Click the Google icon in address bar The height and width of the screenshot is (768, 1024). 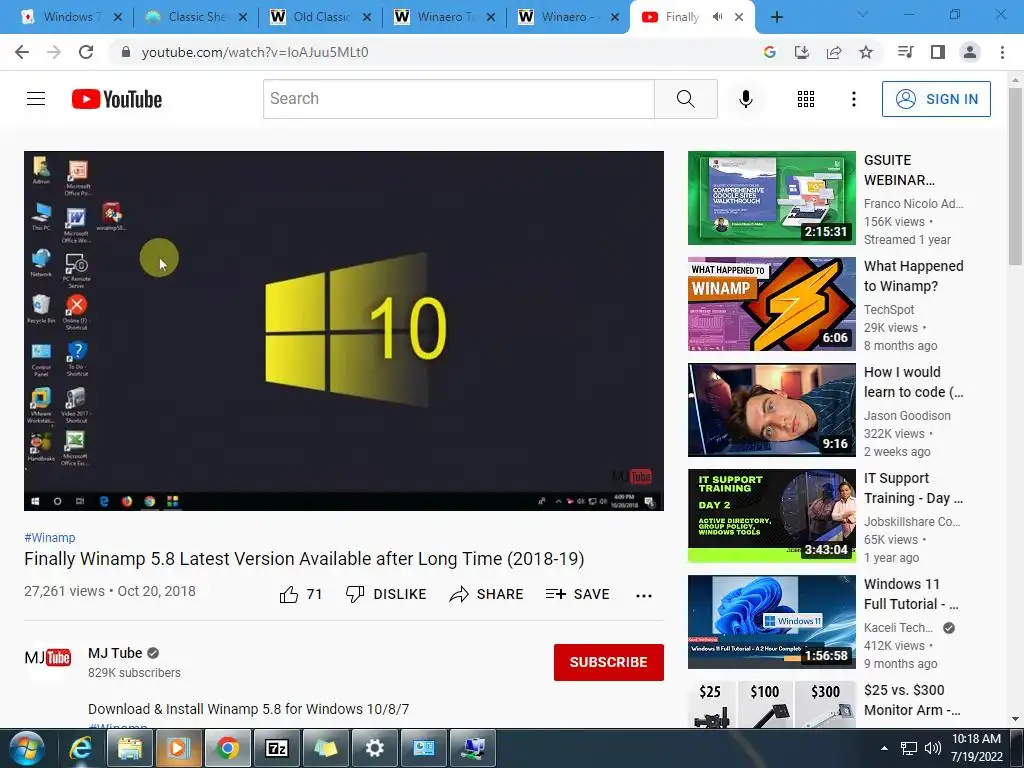pyautogui.click(x=770, y=52)
